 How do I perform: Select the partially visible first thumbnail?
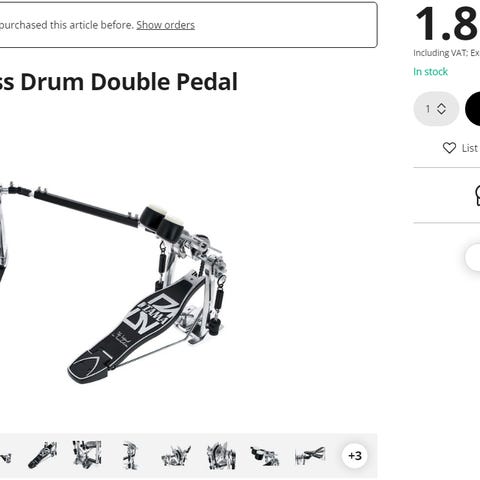click(5, 457)
